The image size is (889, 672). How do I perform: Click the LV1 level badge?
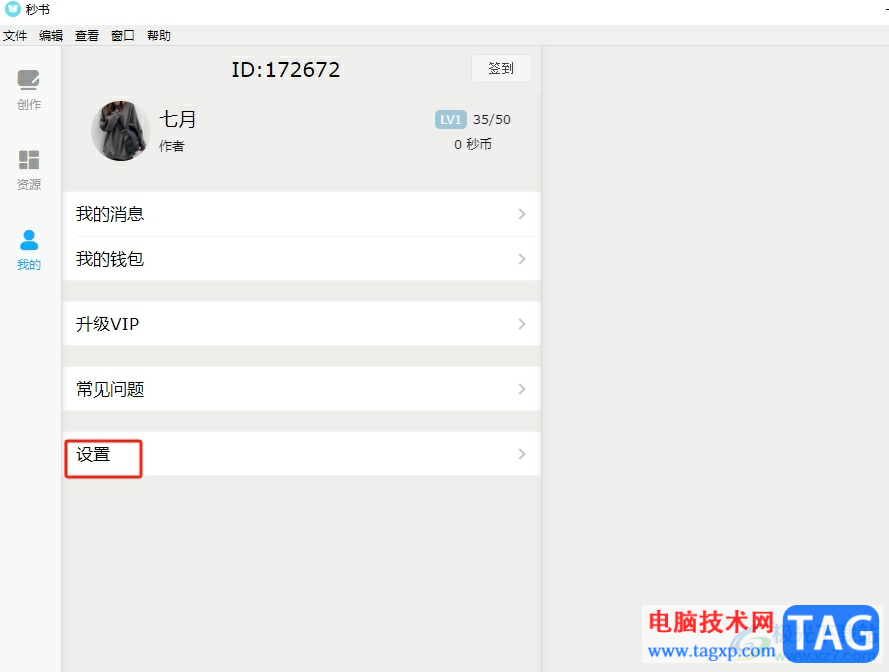pyautogui.click(x=451, y=120)
